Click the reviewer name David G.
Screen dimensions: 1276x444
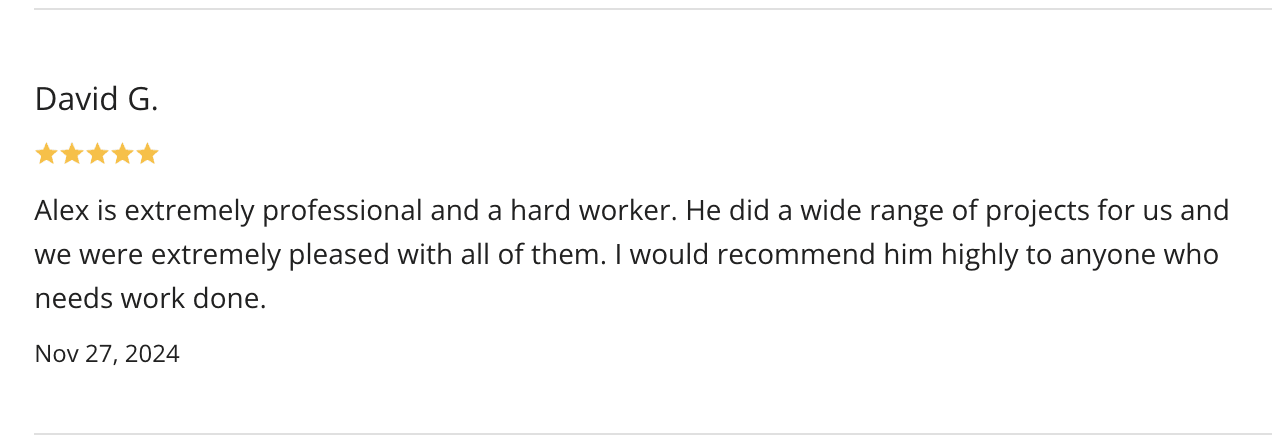tap(96, 99)
